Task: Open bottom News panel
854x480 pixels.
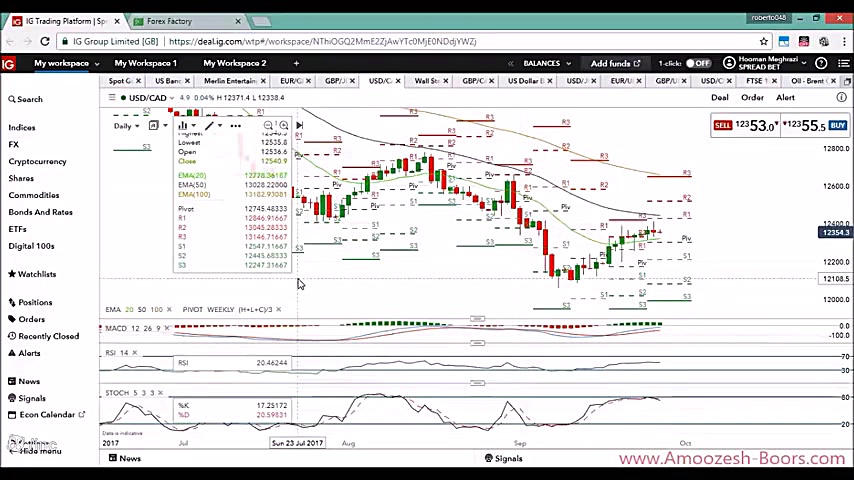Action: click(x=125, y=458)
